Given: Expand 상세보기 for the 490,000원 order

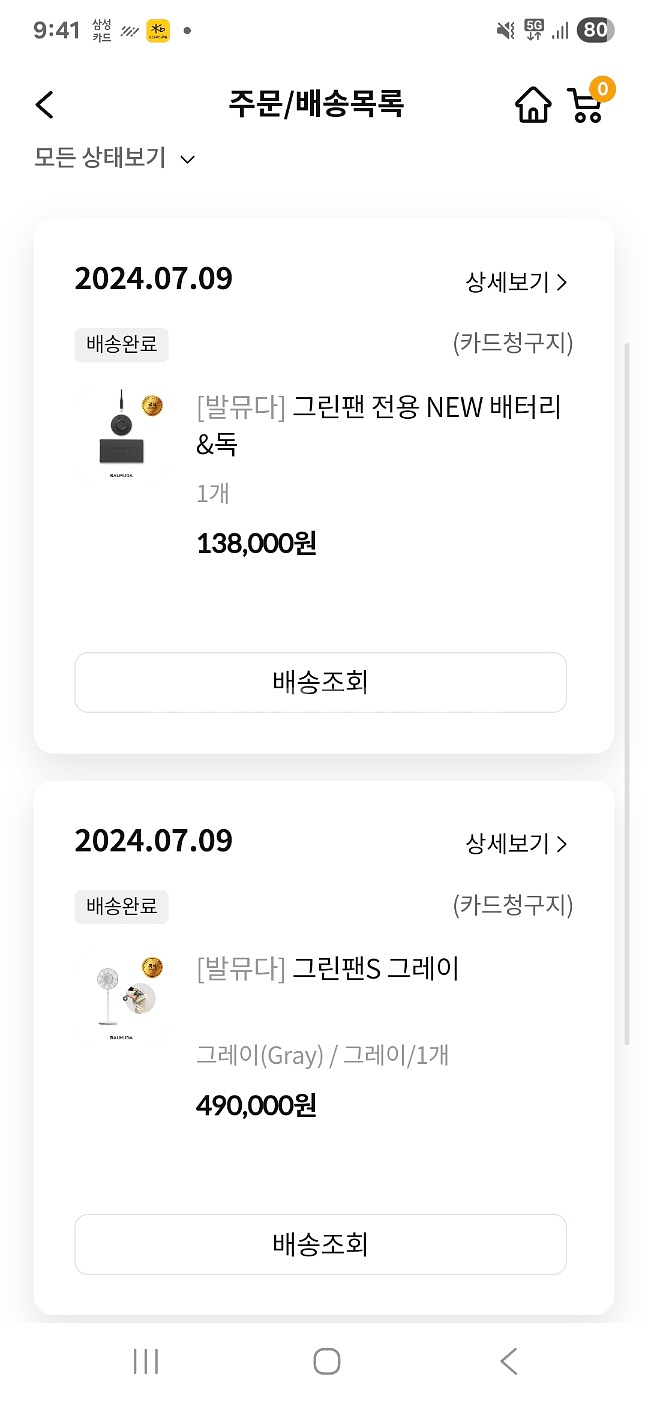Looking at the screenshot, I should click(x=517, y=845).
